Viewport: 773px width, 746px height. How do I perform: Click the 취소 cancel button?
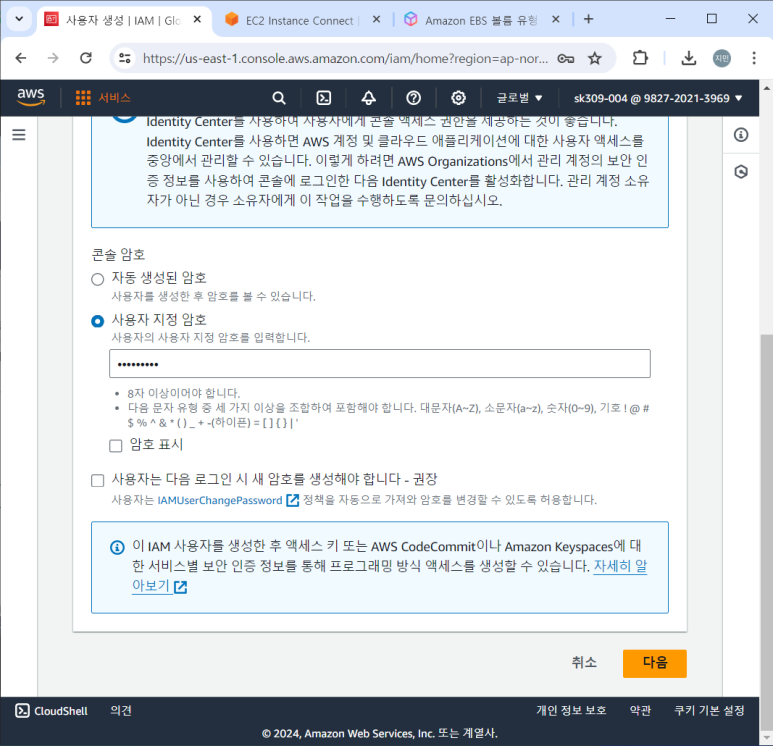tap(584, 662)
